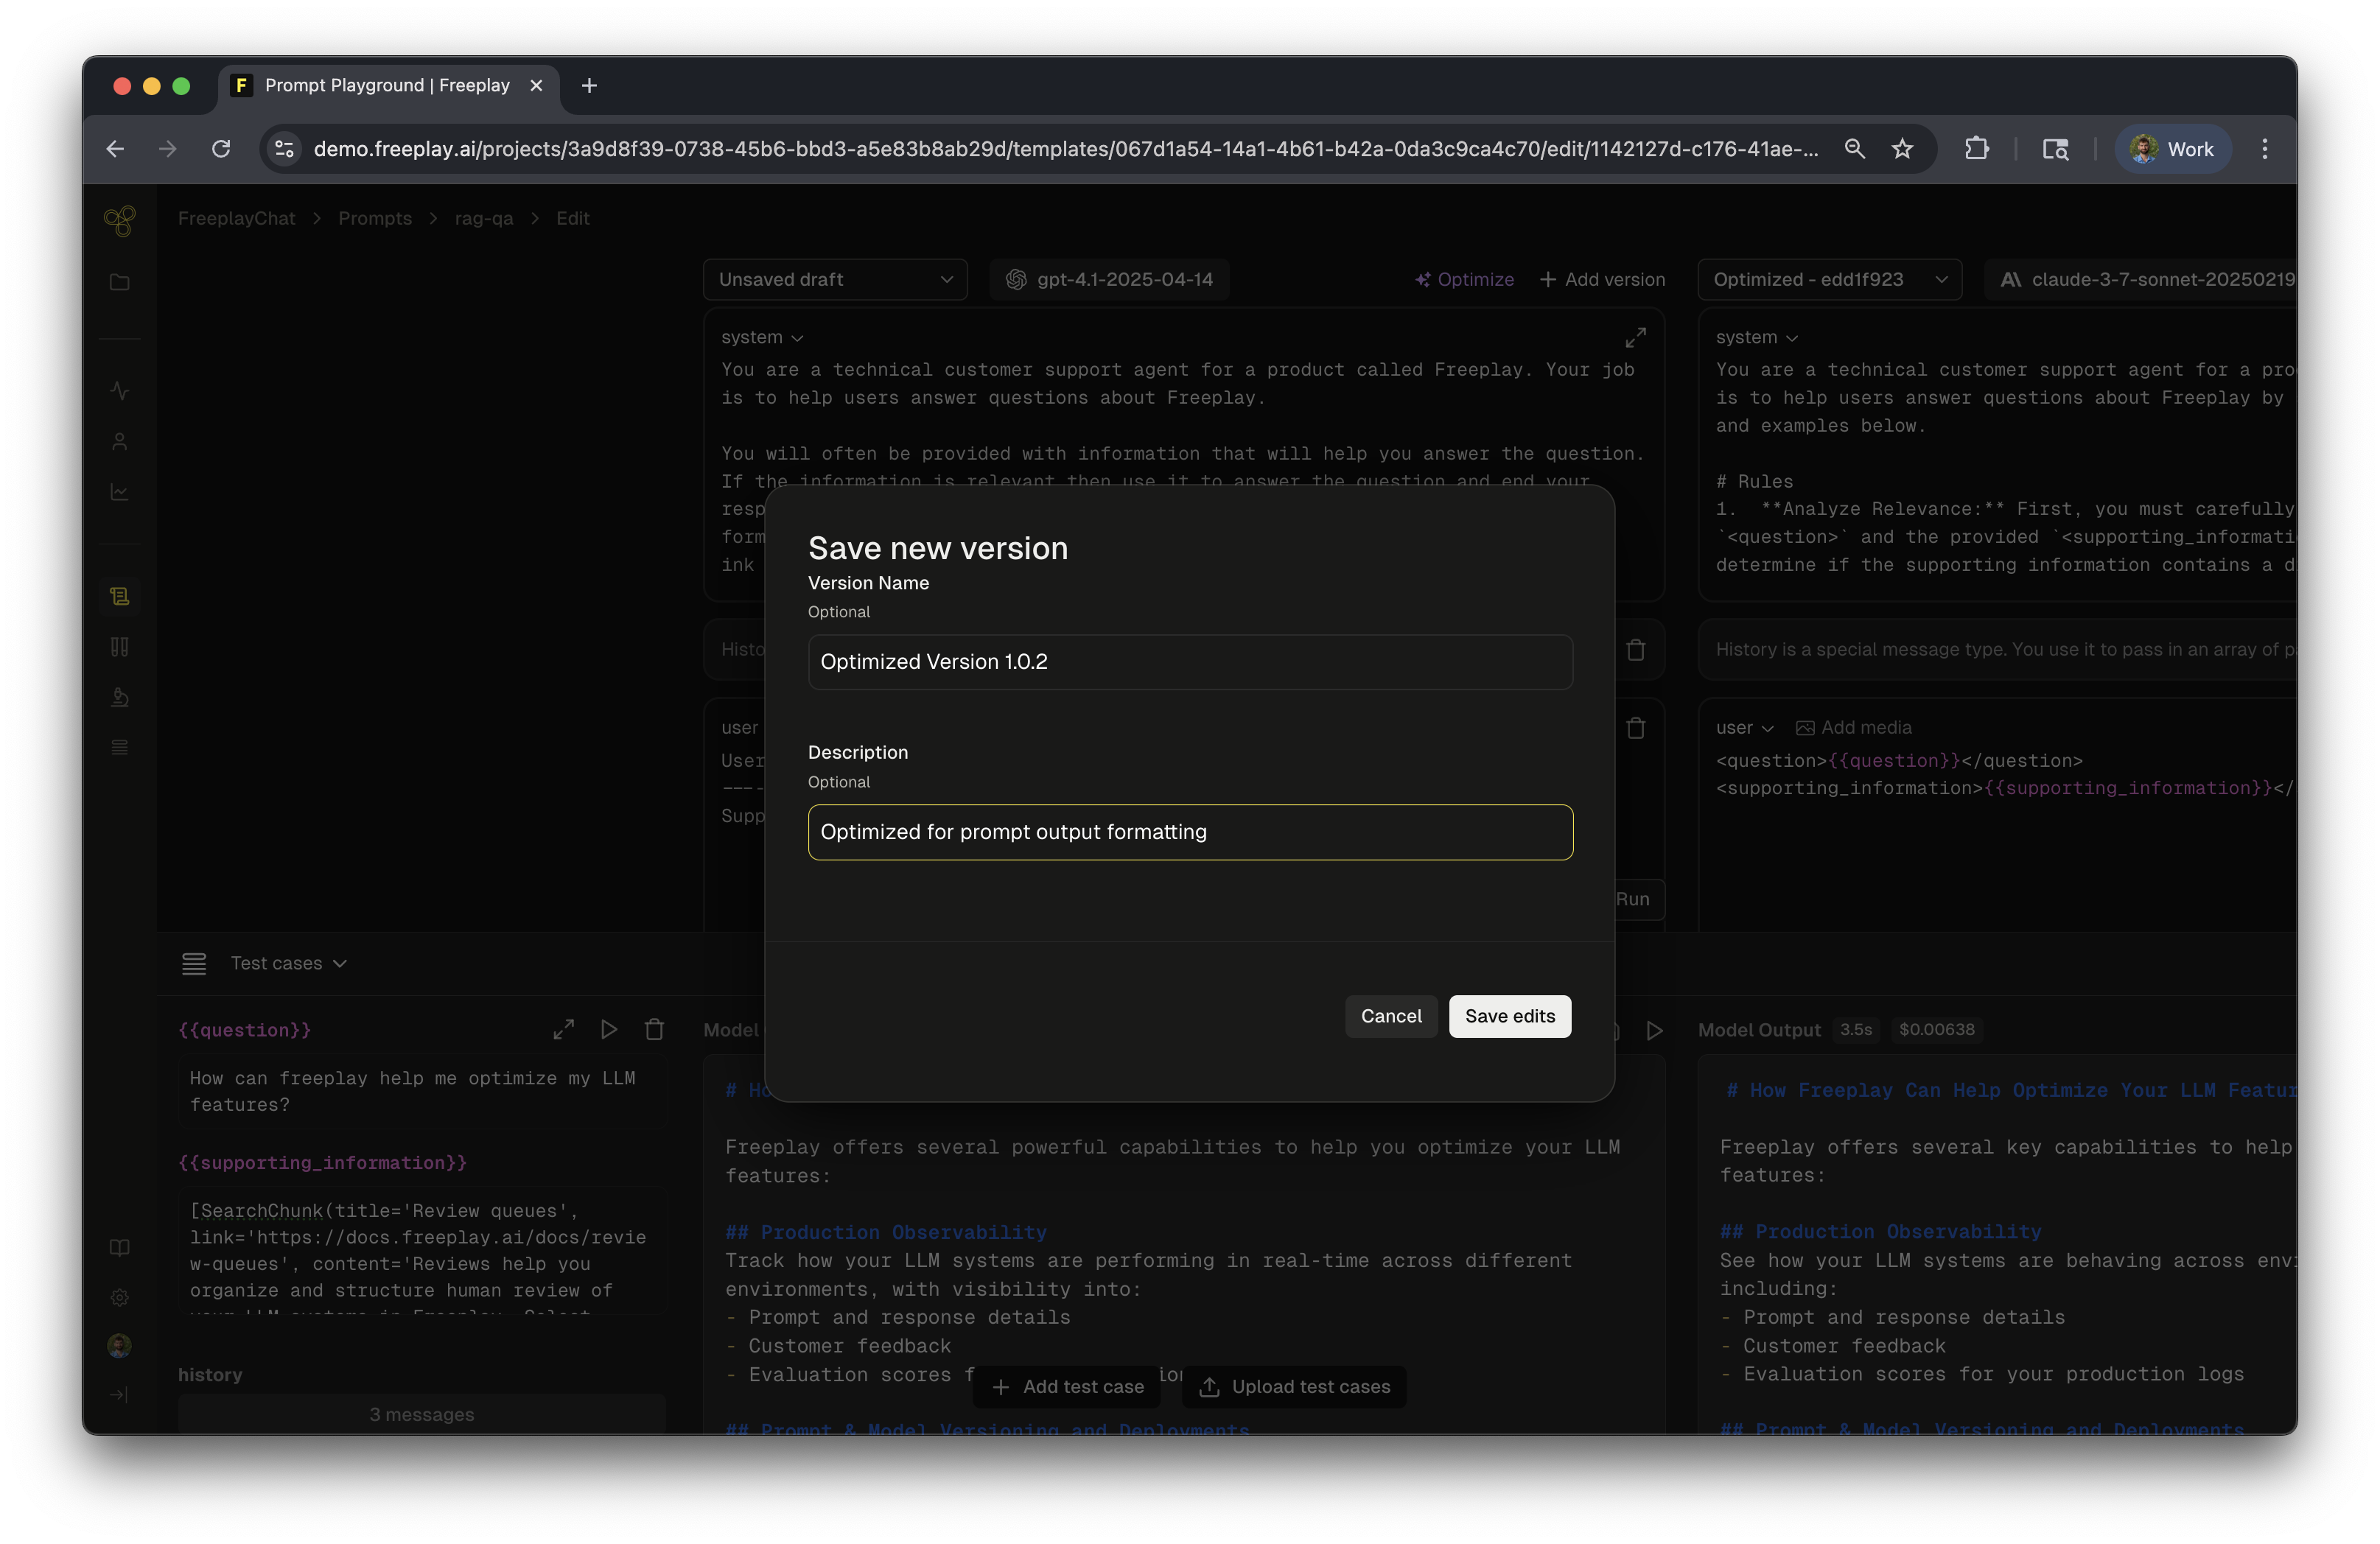Go back in browser history
Screen dimensions: 2380x1544
coord(115,149)
